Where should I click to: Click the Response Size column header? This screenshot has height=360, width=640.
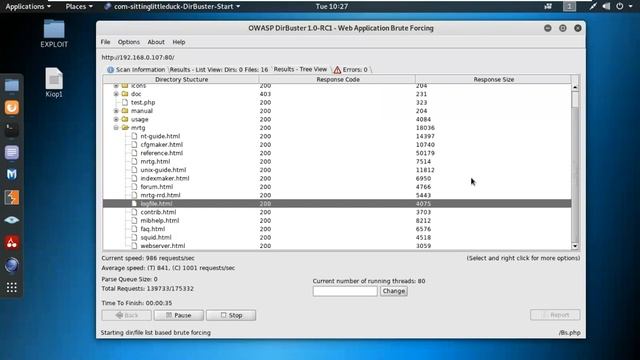[493, 80]
